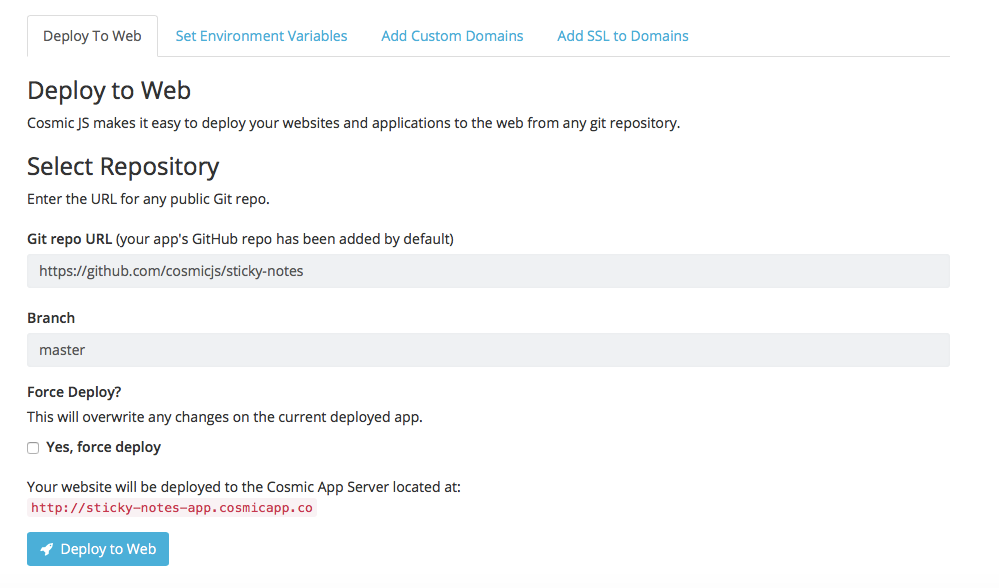999x588 pixels.
Task: Click into the Branch field containing master
Action: [x=488, y=350]
